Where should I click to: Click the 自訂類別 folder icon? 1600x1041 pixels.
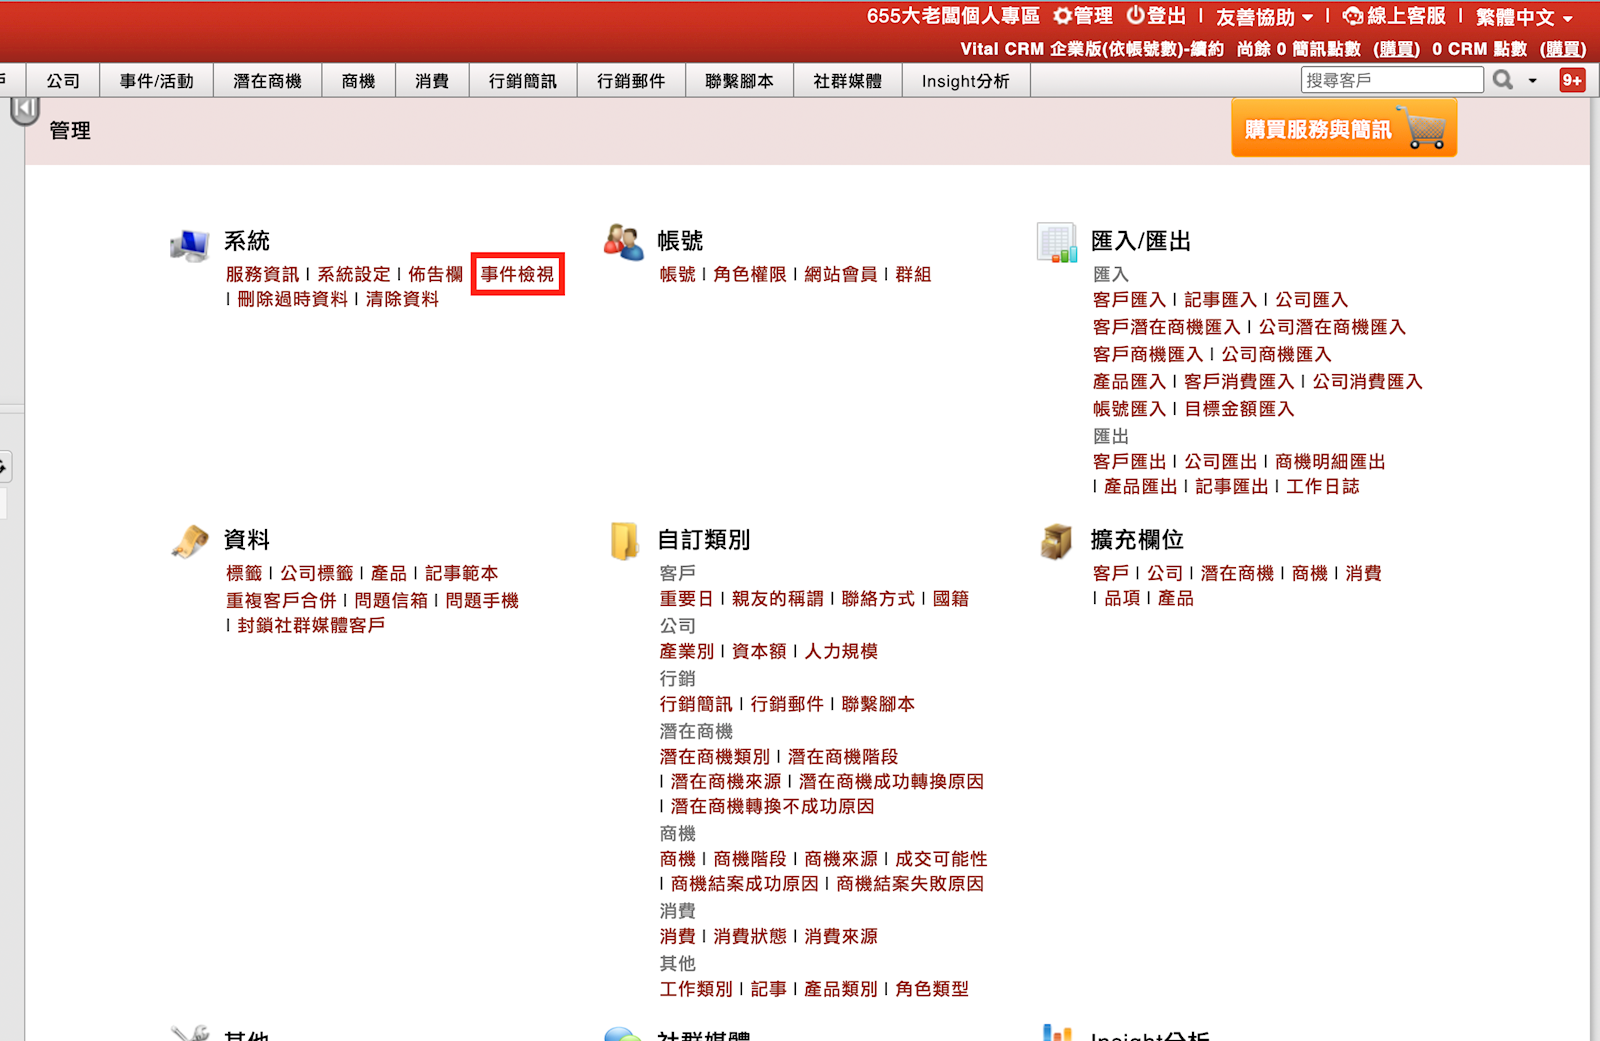624,540
